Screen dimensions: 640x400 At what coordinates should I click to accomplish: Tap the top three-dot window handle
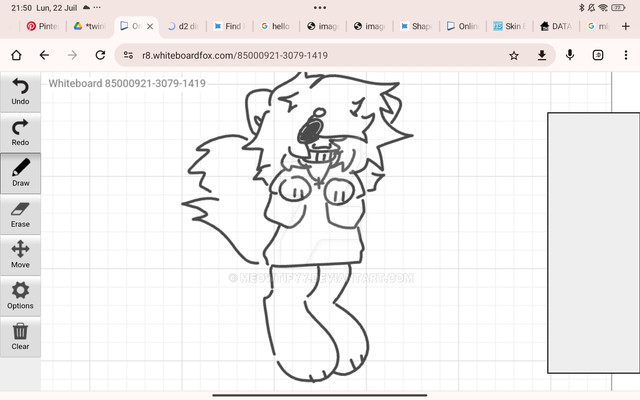pyautogui.click(x=320, y=7)
